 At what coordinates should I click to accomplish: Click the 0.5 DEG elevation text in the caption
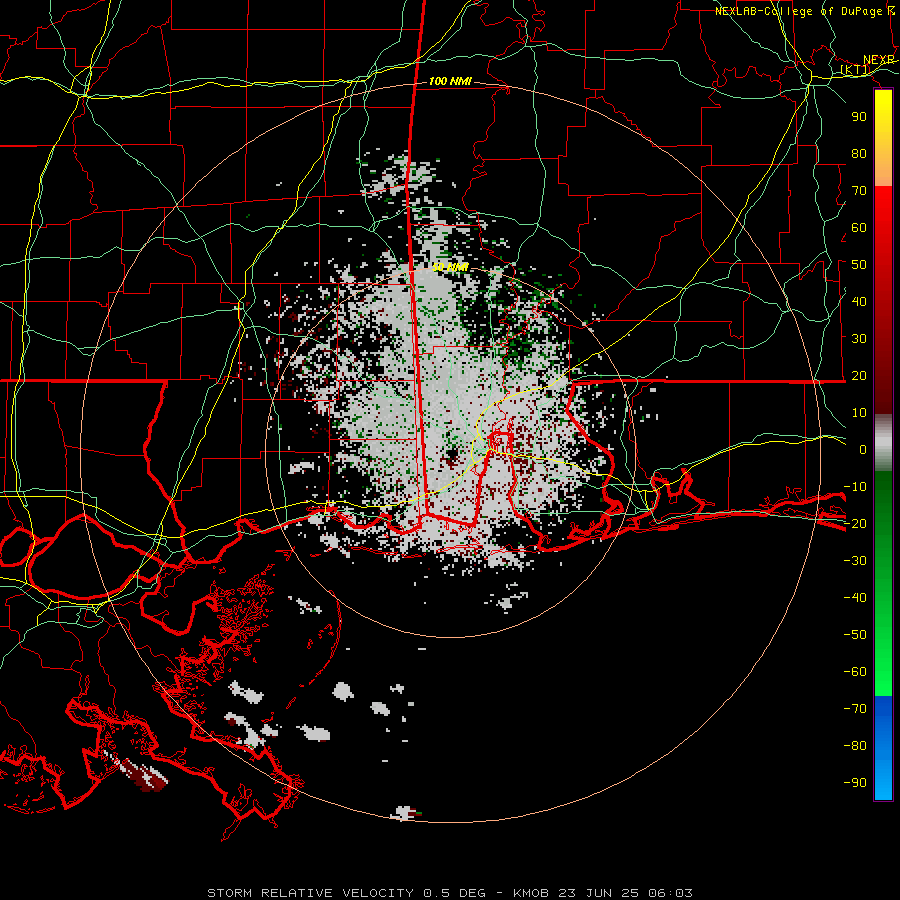pyautogui.click(x=455, y=893)
